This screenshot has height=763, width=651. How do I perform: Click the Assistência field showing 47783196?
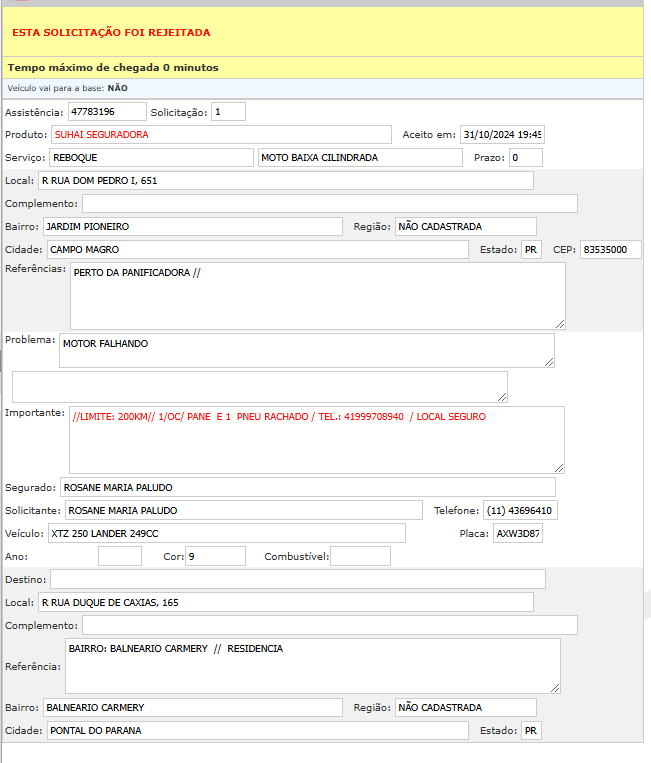tap(107, 112)
